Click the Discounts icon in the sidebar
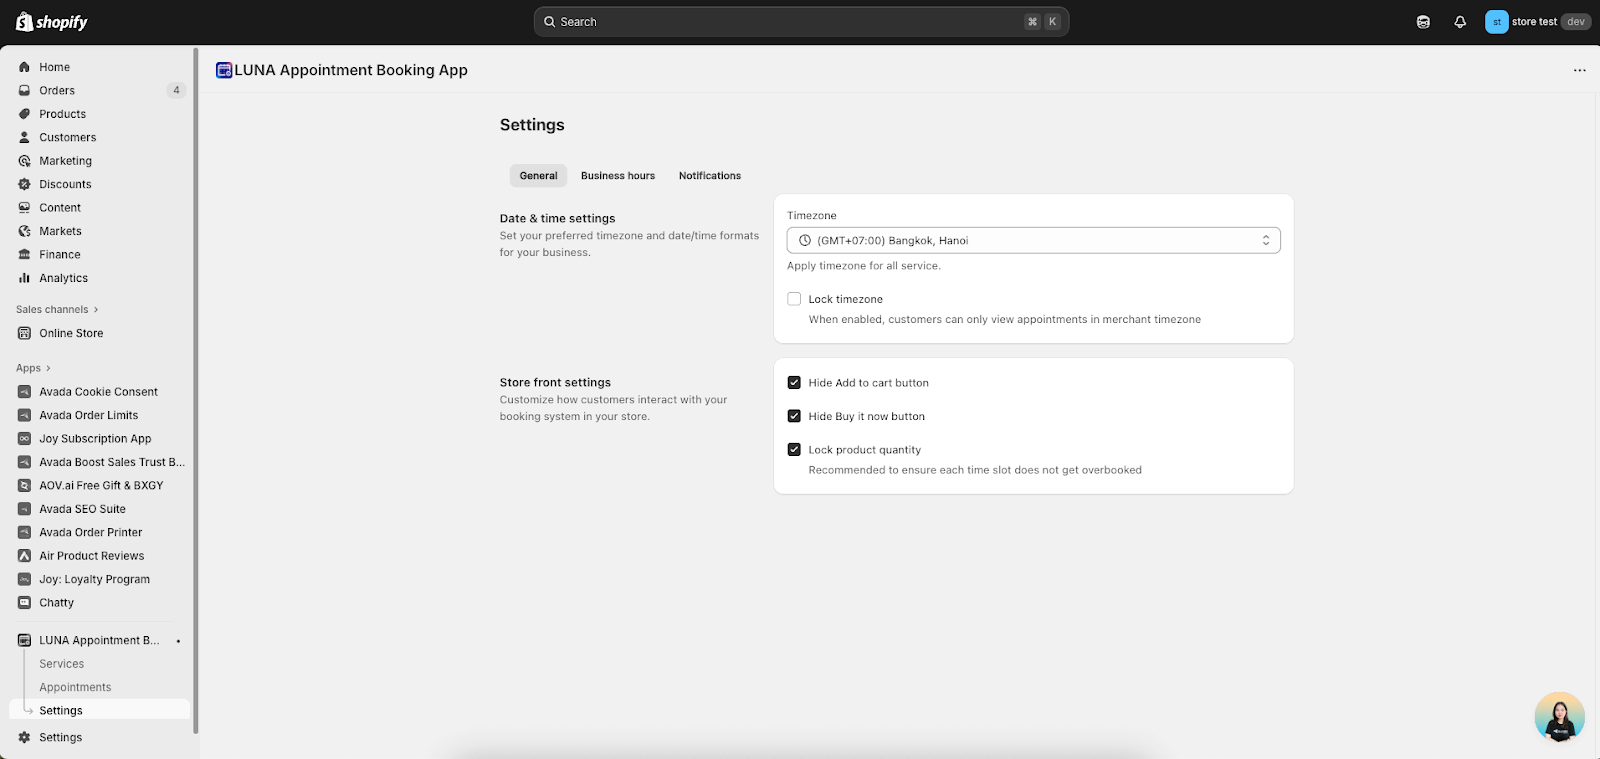The image size is (1600, 759). [x=25, y=184]
